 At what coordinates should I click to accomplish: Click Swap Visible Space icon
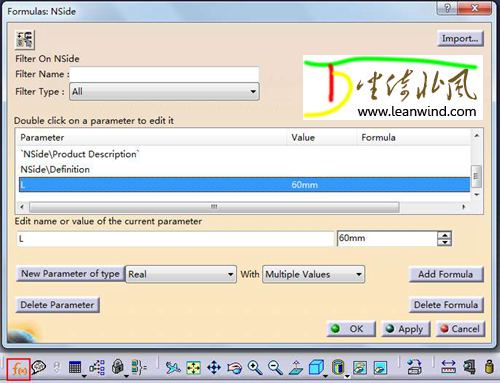tap(380, 368)
